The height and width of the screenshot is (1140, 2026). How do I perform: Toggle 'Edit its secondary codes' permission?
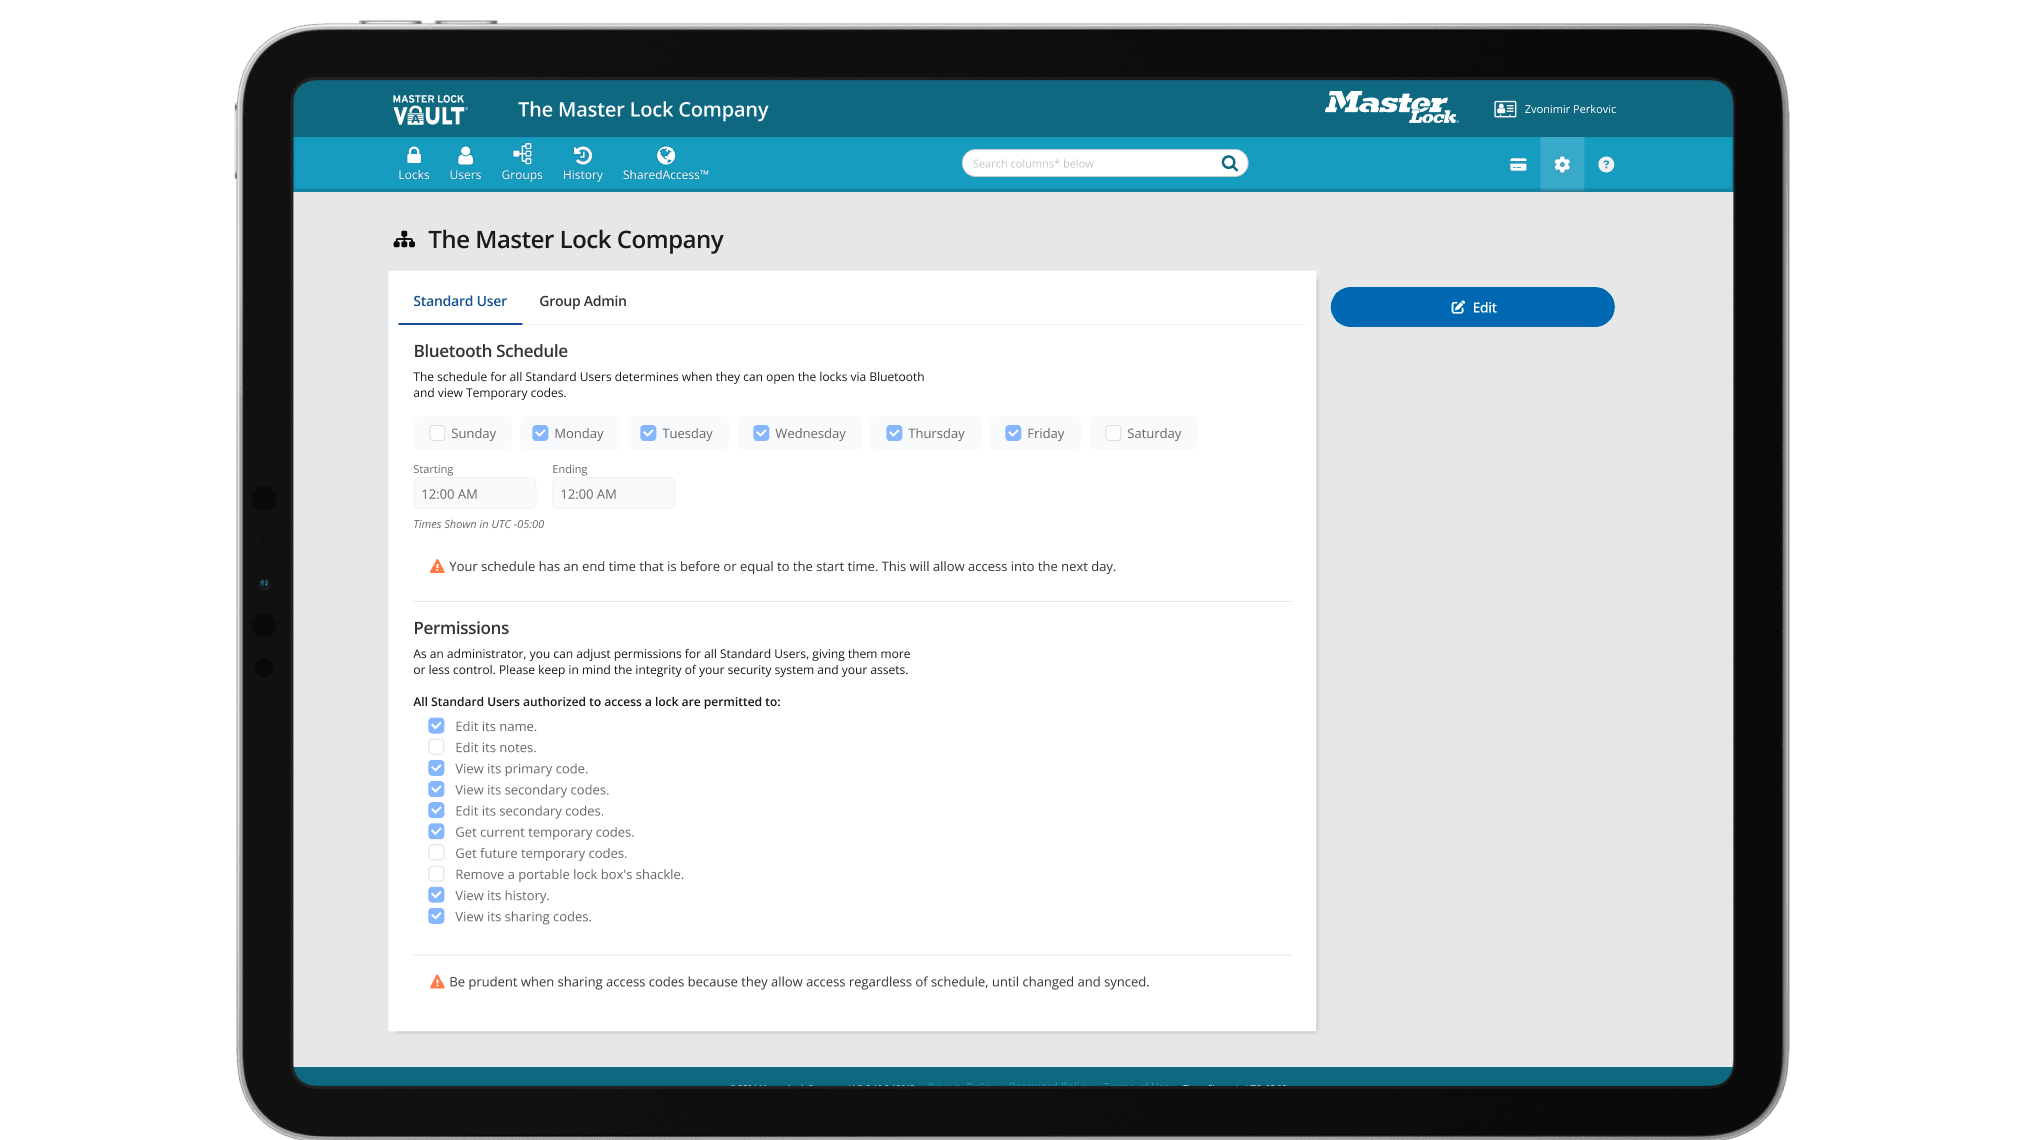(436, 810)
